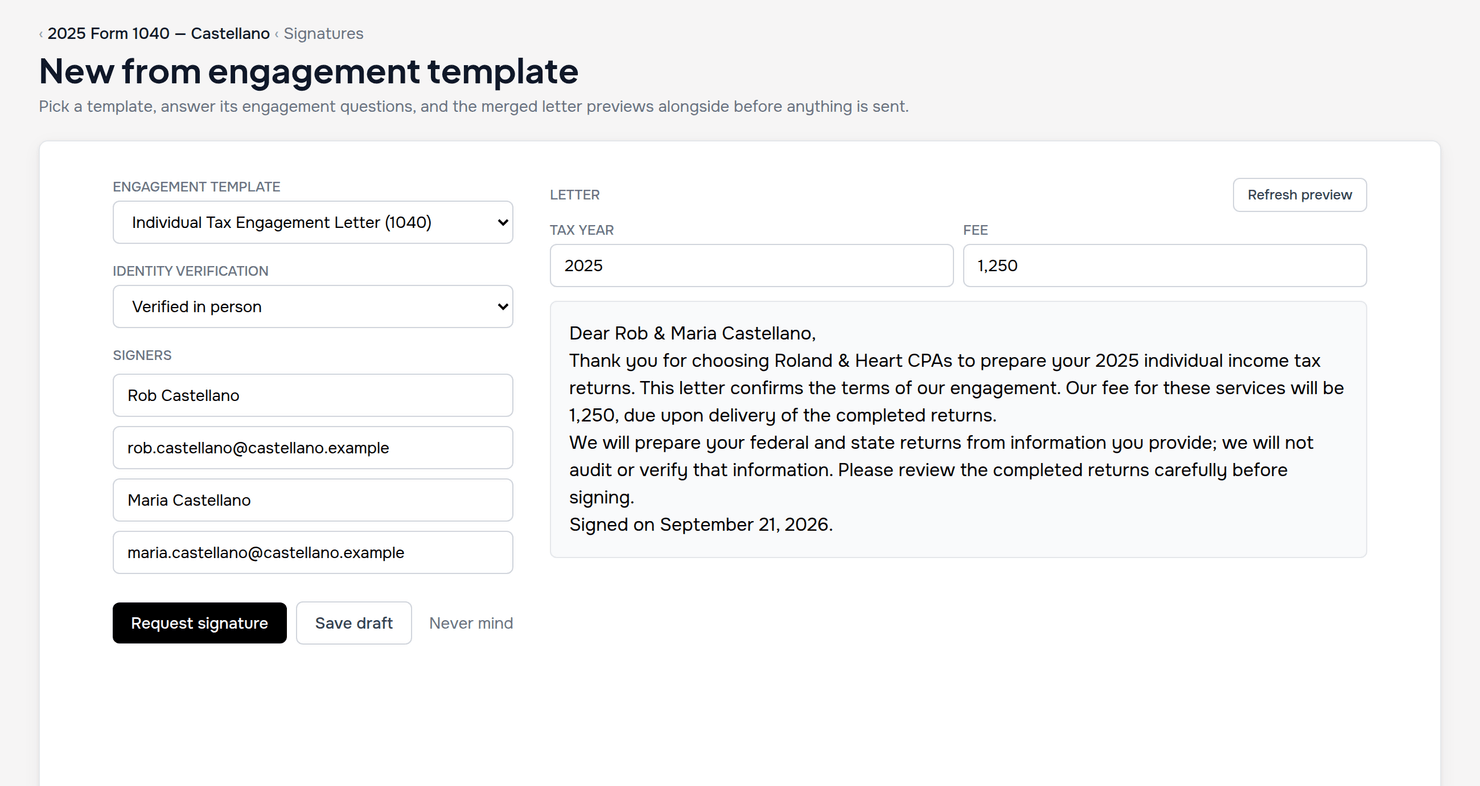Open the Engagement Template dropdown
The height and width of the screenshot is (786, 1480).
click(x=313, y=222)
